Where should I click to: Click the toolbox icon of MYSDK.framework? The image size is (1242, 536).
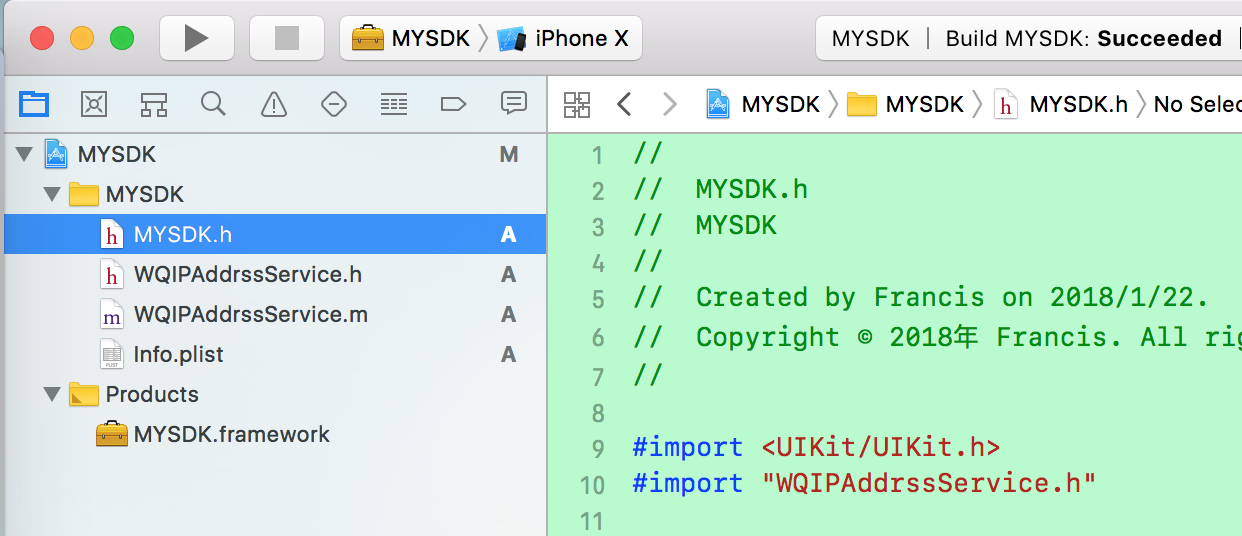tap(112, 434)
